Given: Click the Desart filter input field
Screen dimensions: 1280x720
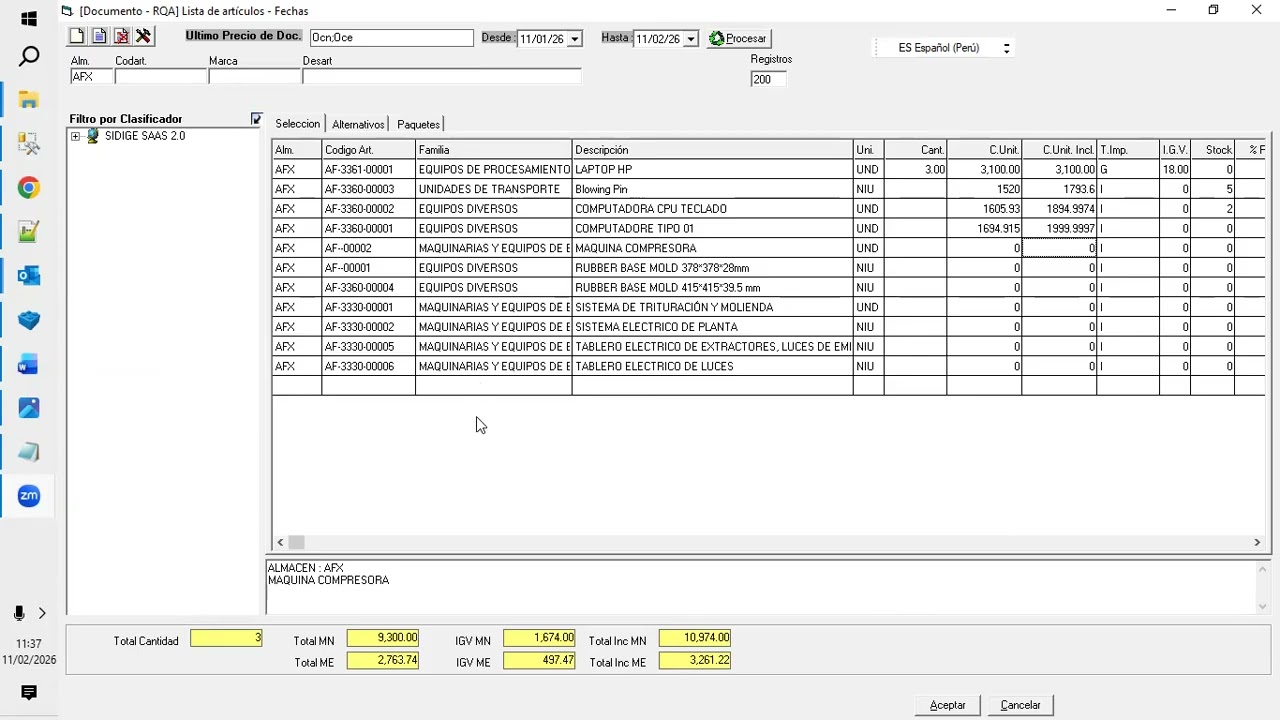Looking at the screenshot, I should (441, 77).
